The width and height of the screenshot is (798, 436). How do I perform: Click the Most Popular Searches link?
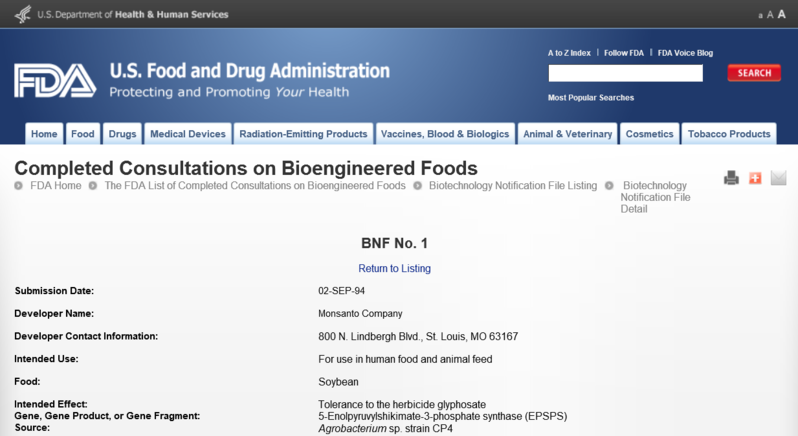click(x=591, y=98)
